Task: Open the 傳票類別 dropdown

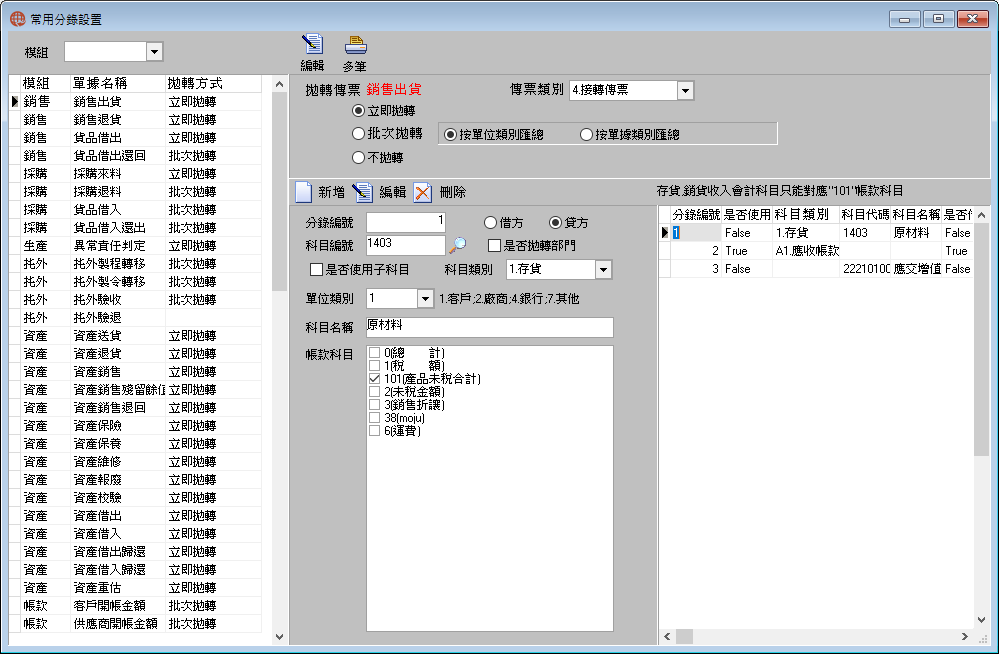Action: tap(685, 91)
